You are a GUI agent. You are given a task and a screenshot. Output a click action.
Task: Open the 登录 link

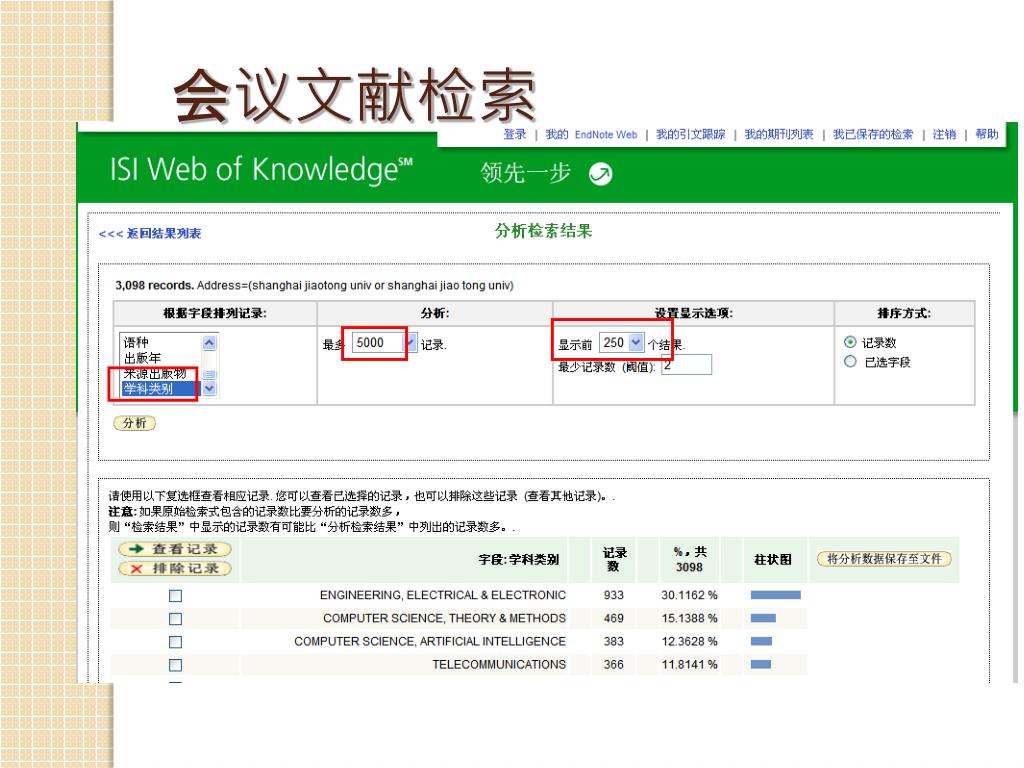[515, 134]
